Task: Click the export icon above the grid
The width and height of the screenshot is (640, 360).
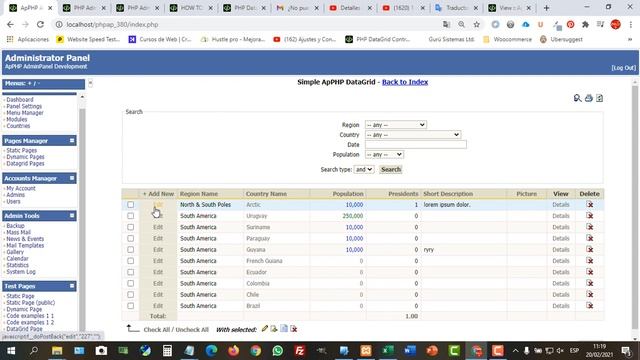Action: point(599,98)
